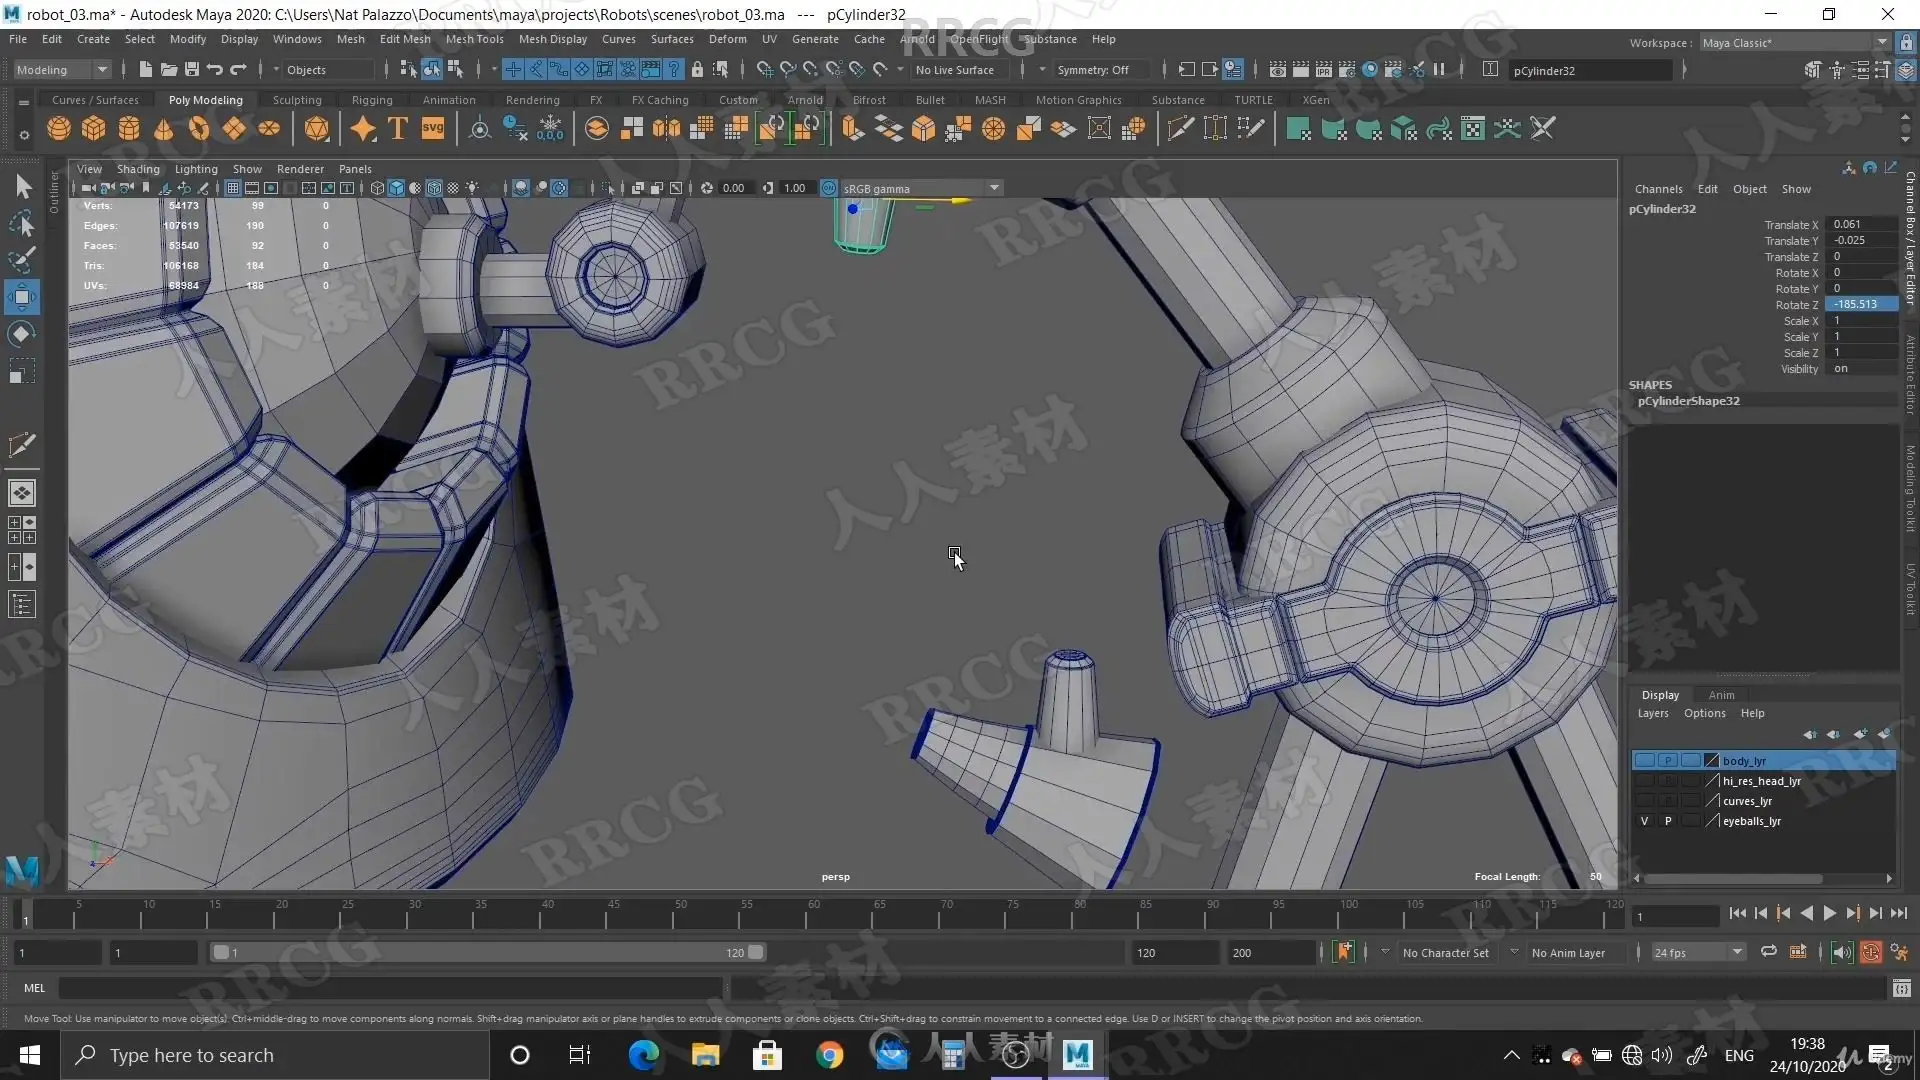
Task: Open the Mesh Tools menu
Action: 474,39
